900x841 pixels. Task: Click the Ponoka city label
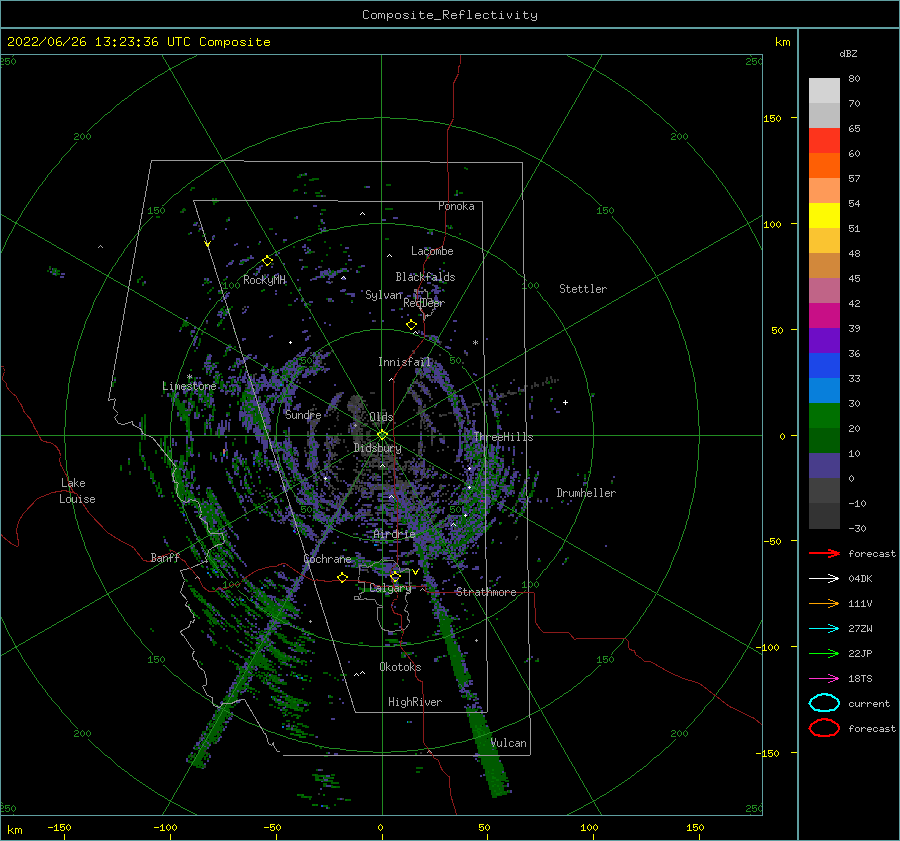(456, 206)
